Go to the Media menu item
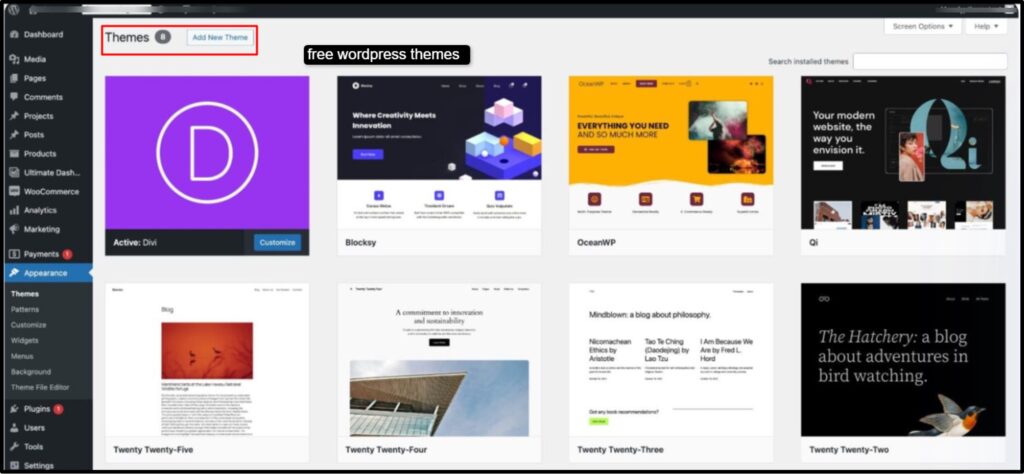The height and width of the screenshot is (474, 1024). [x=35, y=59]
